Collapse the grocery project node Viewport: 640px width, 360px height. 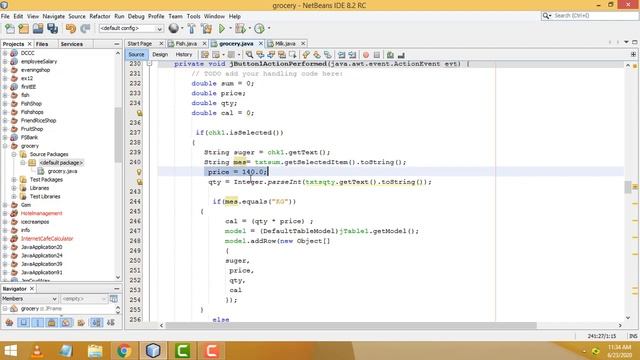point(5,146)
